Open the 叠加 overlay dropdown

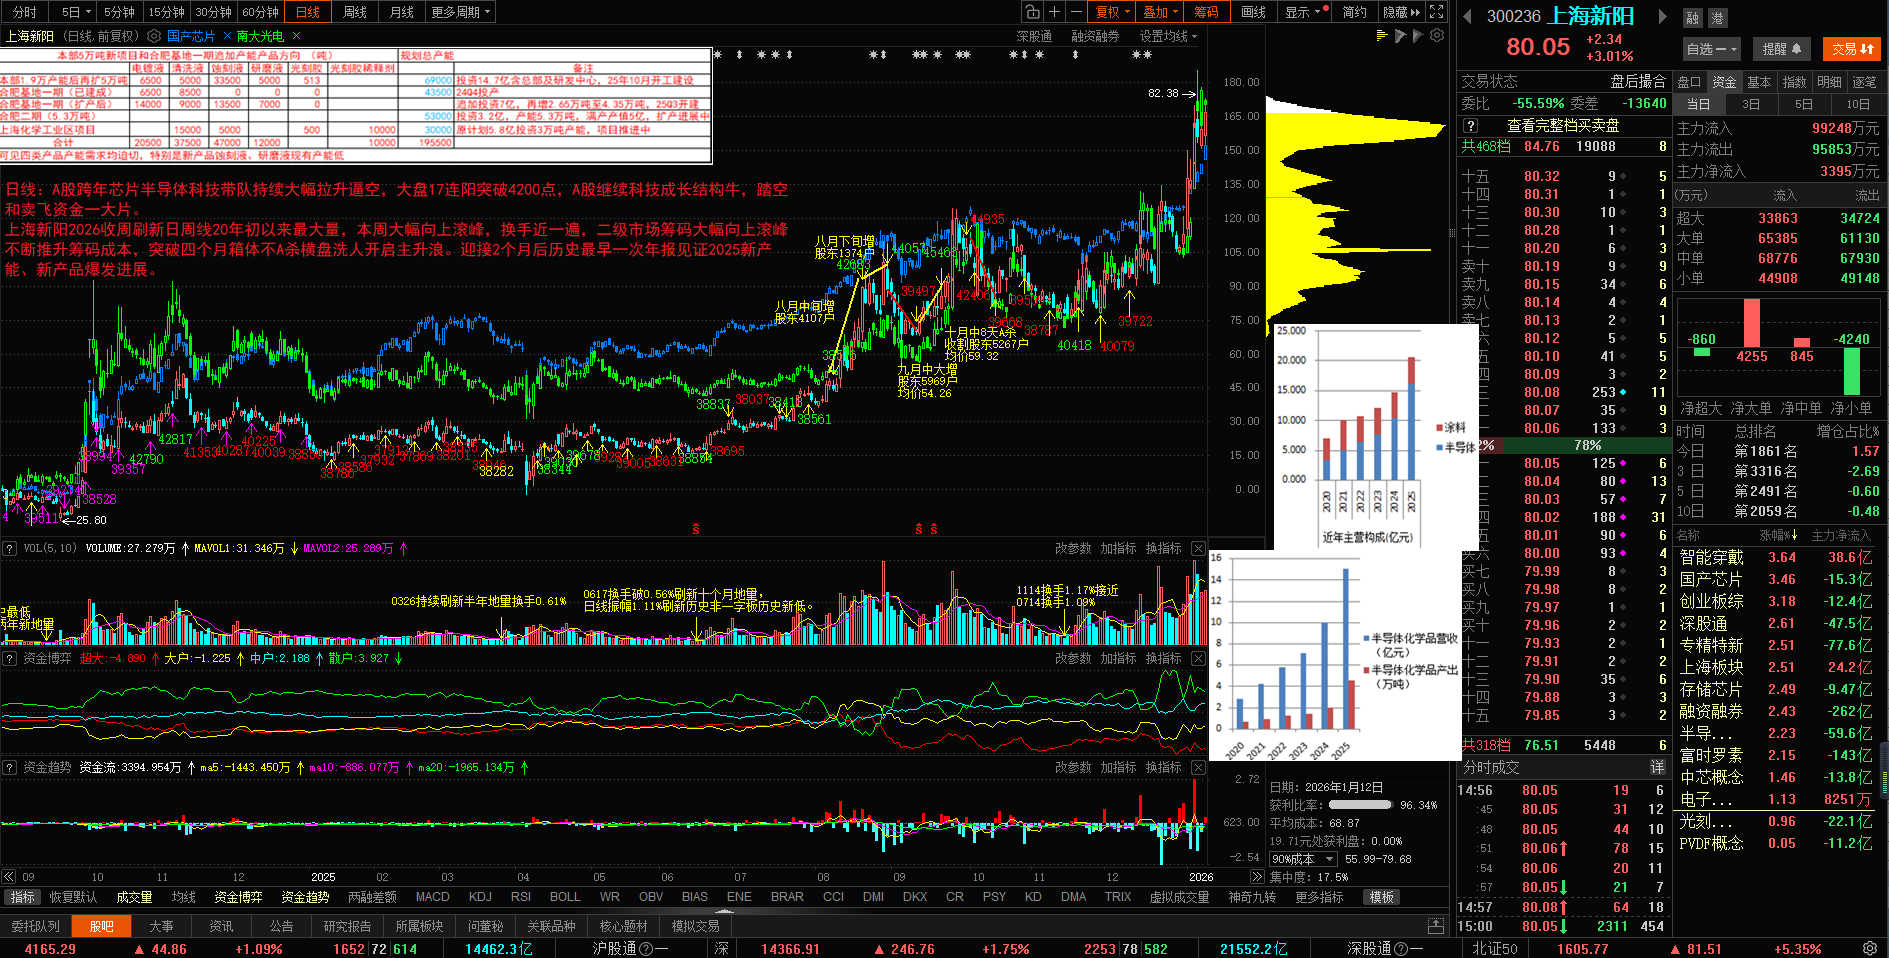coord(1160,12)
